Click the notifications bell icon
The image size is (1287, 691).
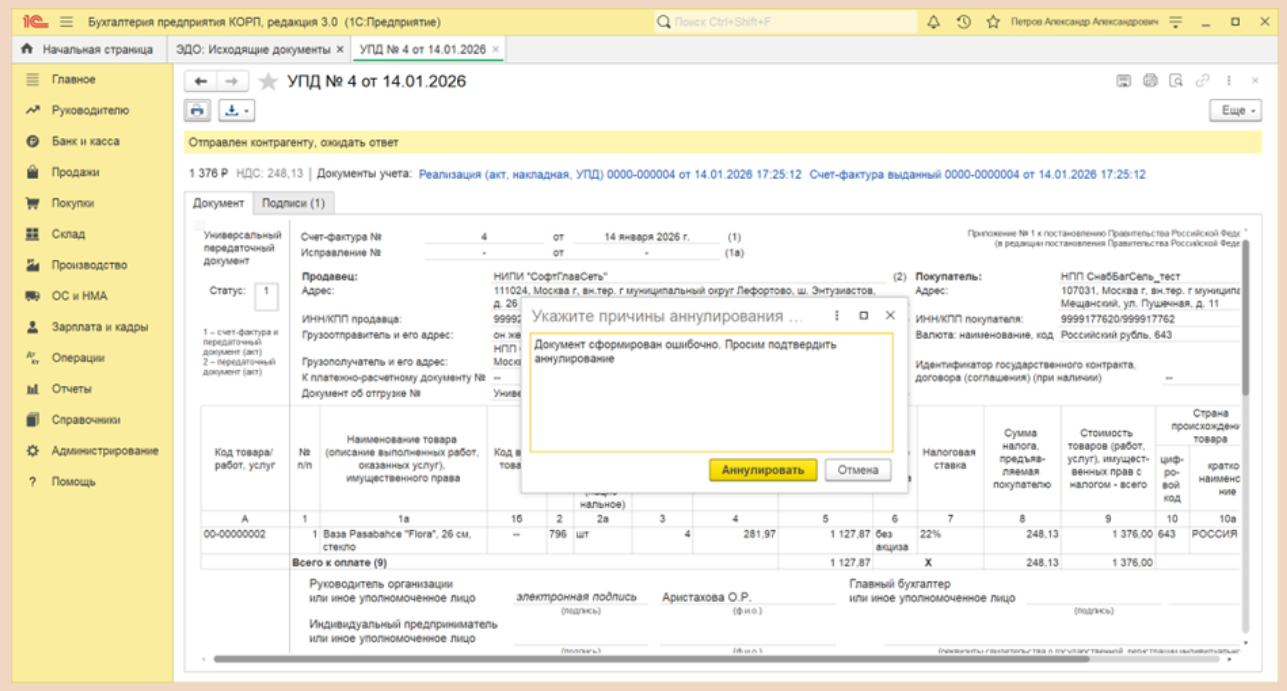click(934, 21)
